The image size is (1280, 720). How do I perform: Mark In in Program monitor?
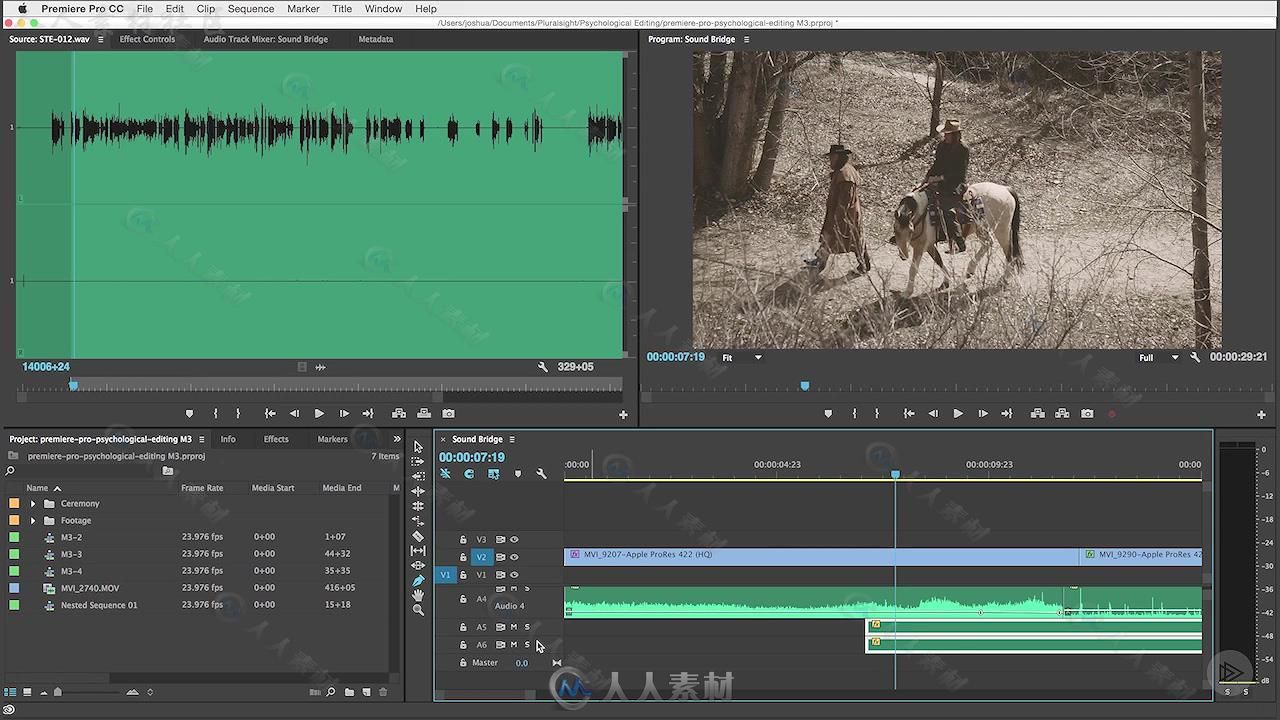pos(854,414)
